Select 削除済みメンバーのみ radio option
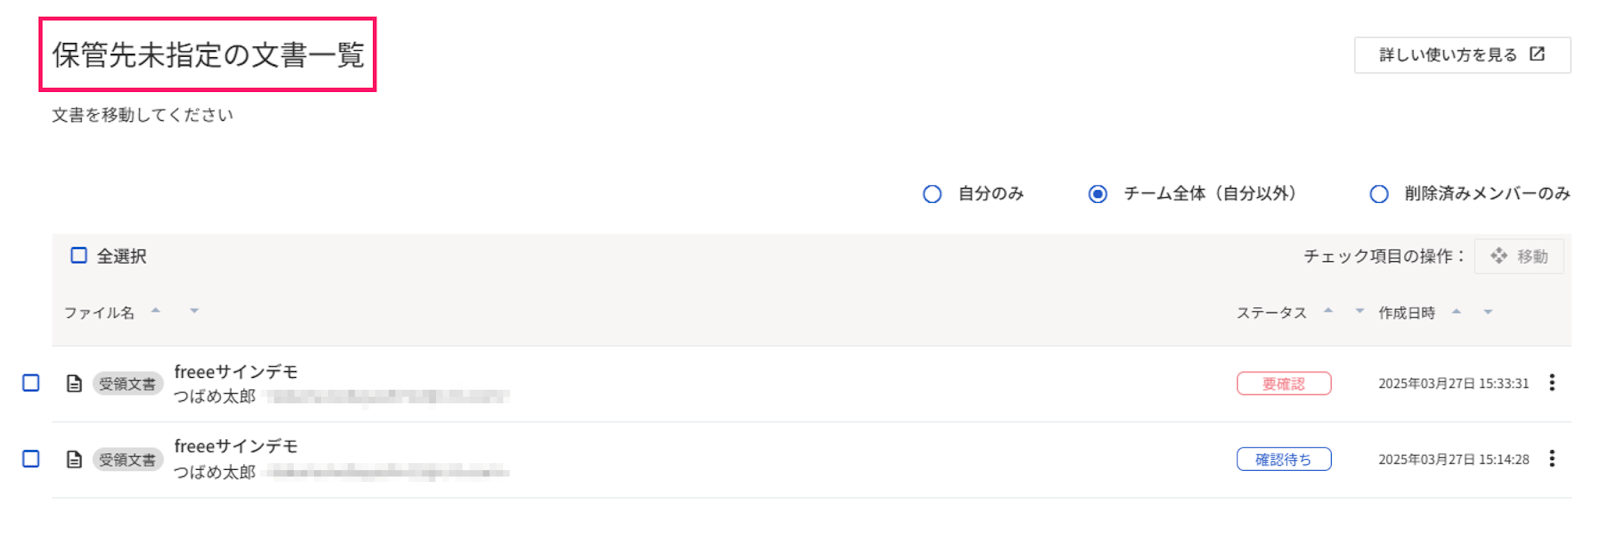This screenshot has height=535, width=1600. coord(1379,194)
